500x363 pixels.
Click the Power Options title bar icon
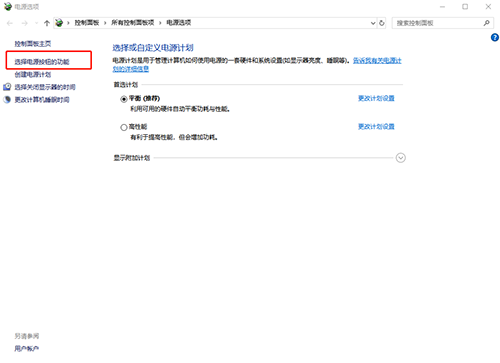[x=8, y=7]
